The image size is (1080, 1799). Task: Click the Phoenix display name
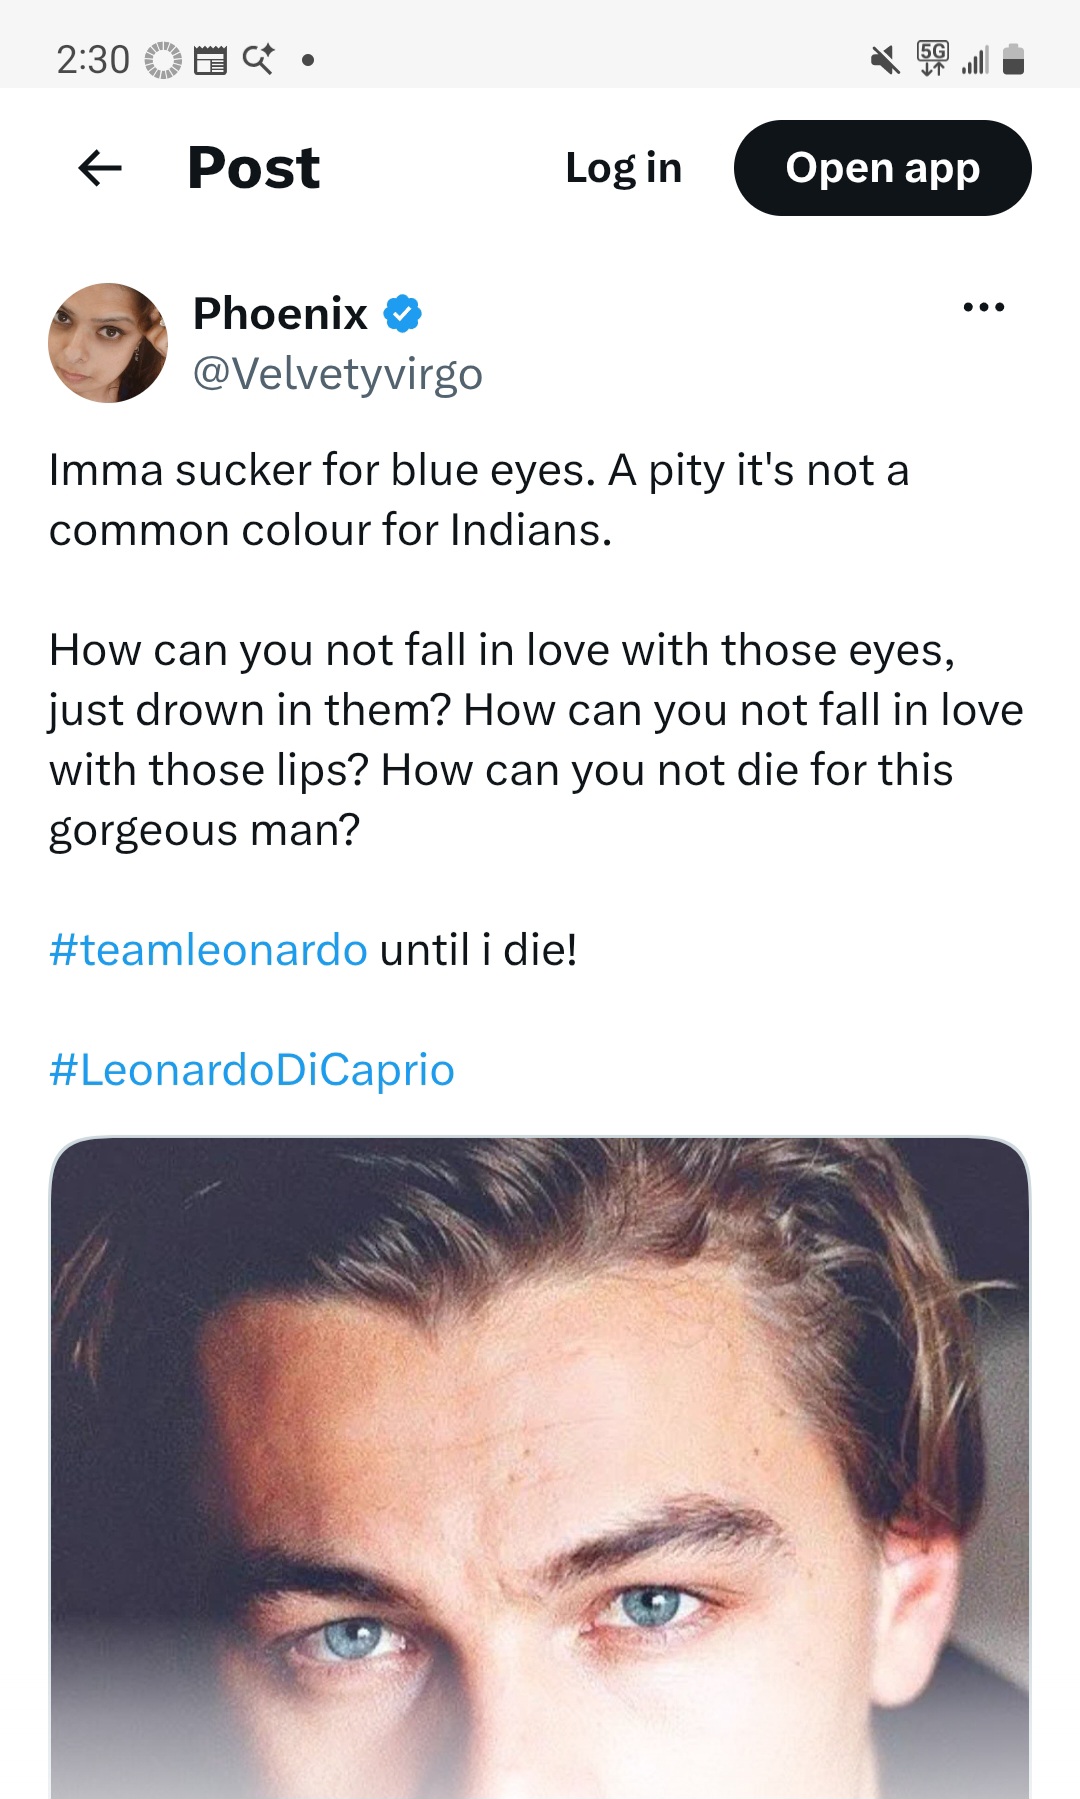click(280, 314)
